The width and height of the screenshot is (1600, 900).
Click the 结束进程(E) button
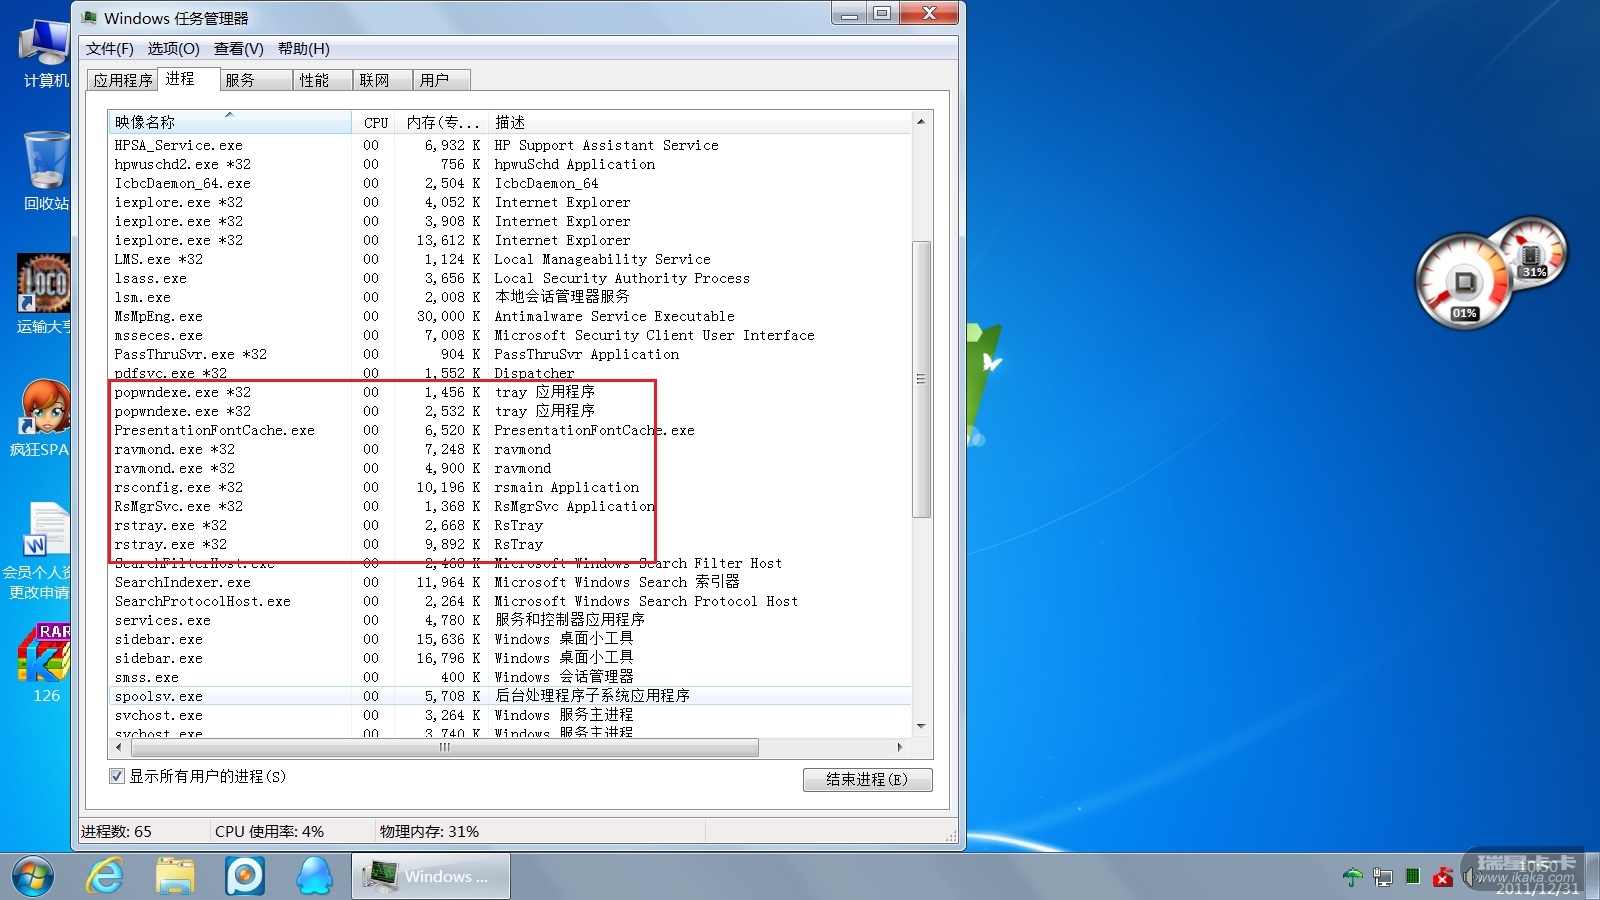coord(868,780)
